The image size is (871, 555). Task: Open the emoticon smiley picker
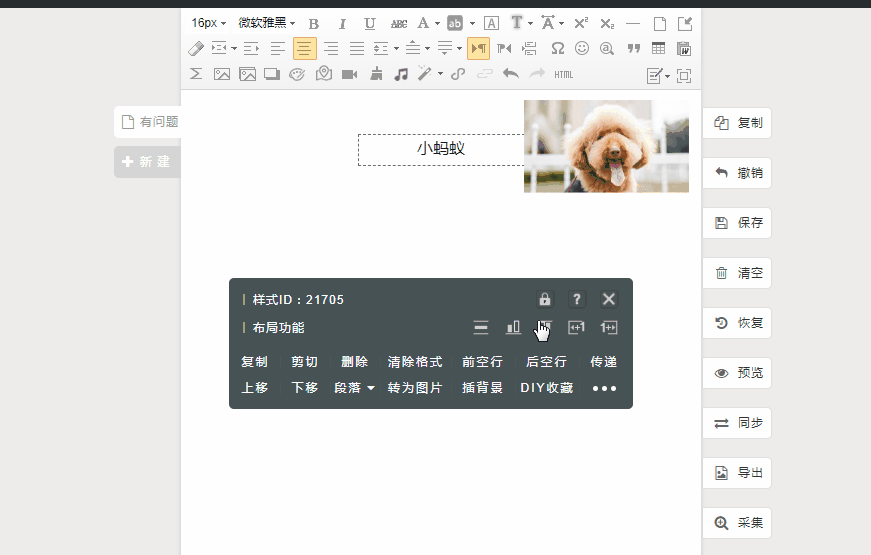582,49
